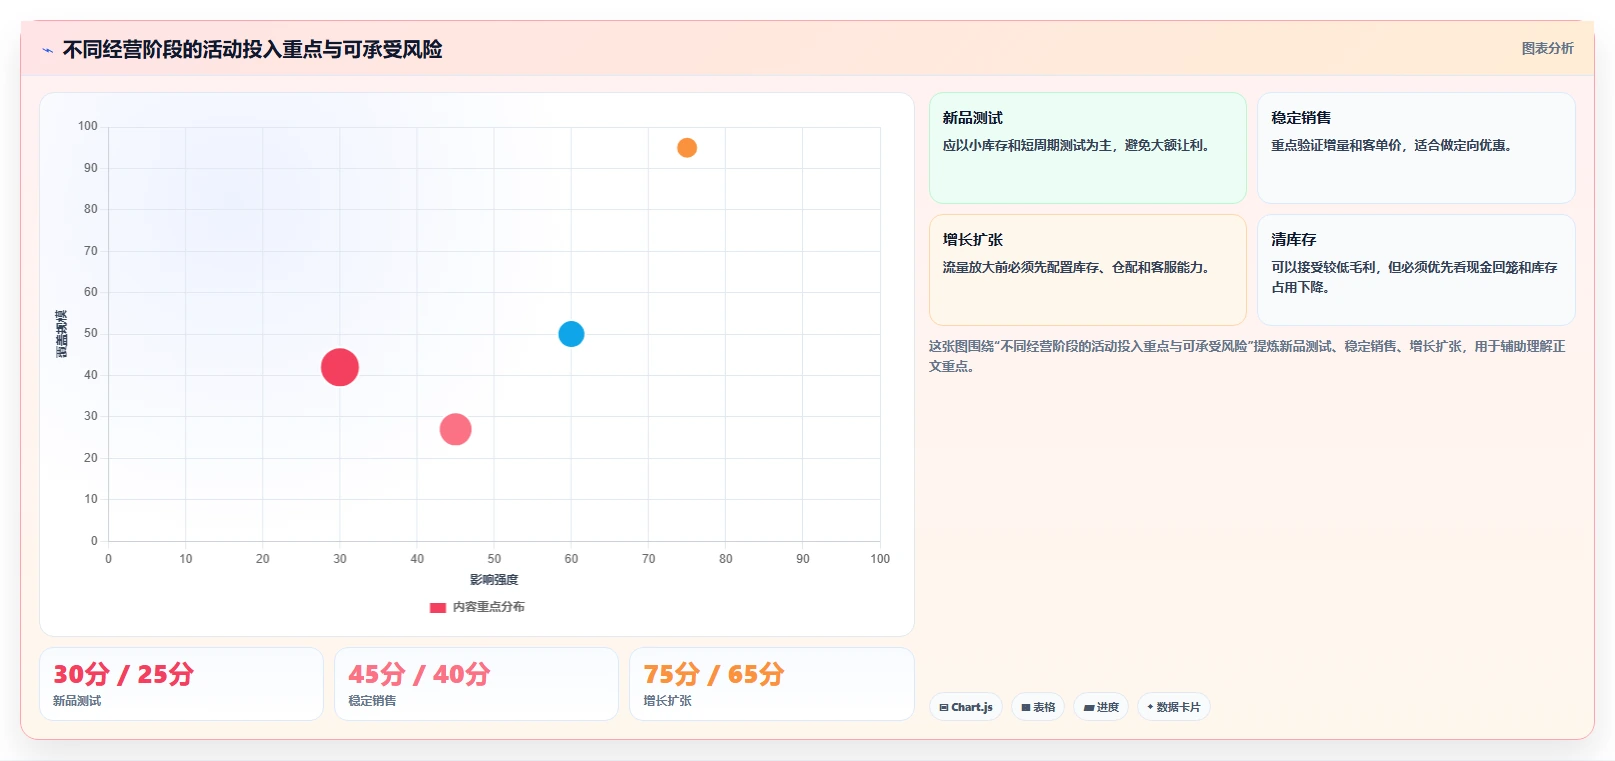
Task: Open the 增长扩张 info card
Action: 1088,270
